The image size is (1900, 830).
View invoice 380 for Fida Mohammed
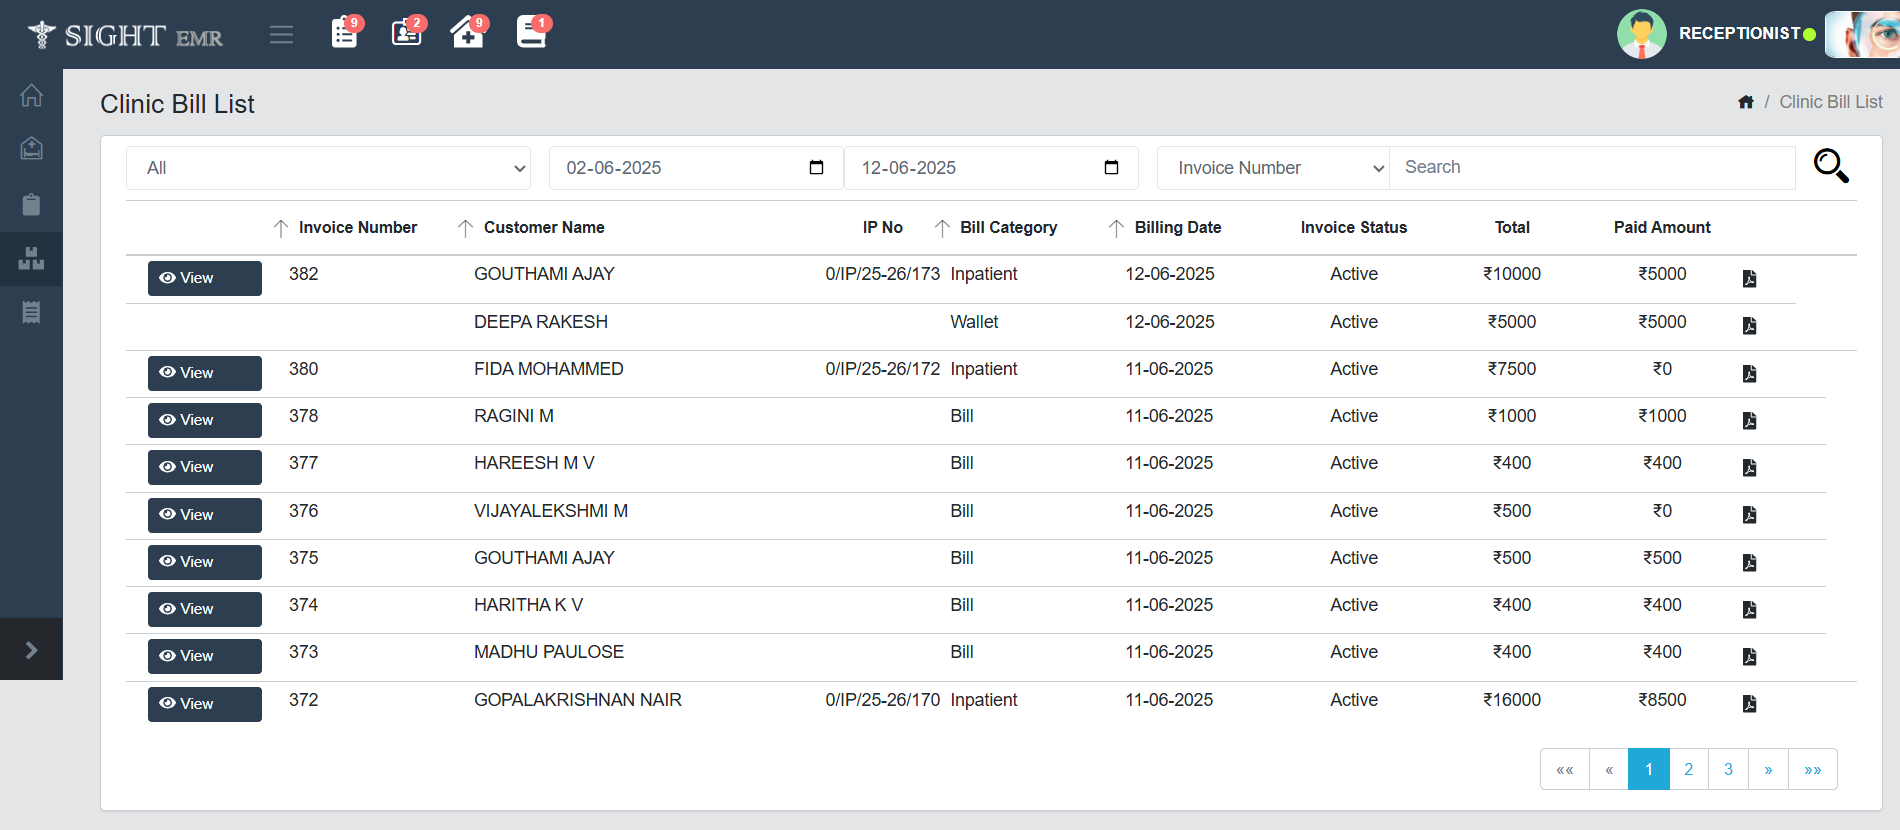(x=205, y=373)
